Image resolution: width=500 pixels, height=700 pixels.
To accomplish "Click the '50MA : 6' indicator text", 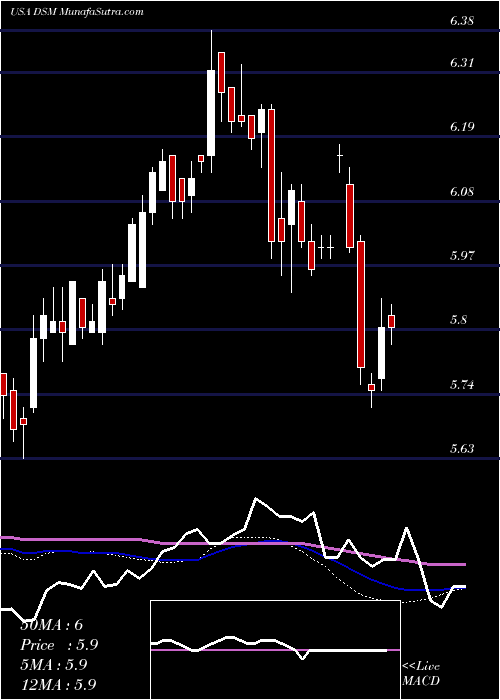I will [52, 625].
